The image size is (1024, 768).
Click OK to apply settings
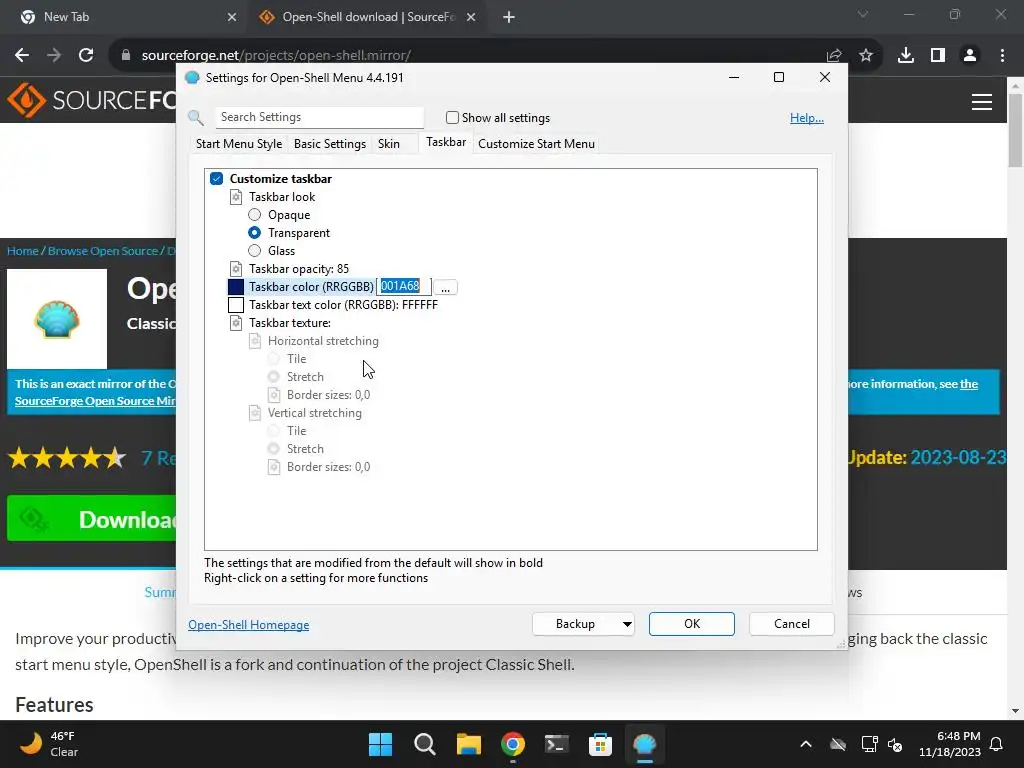tap(692, 624)
